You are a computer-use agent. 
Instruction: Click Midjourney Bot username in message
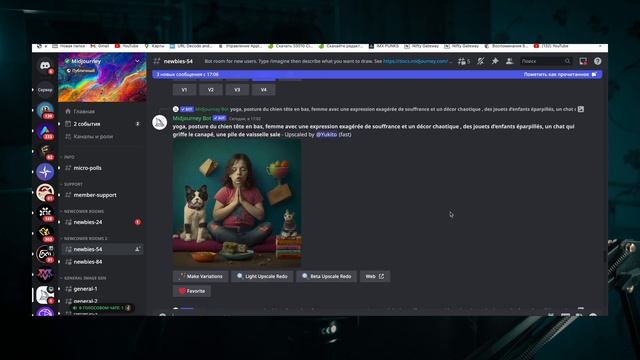pyautogui.click(x=192, y=118)
